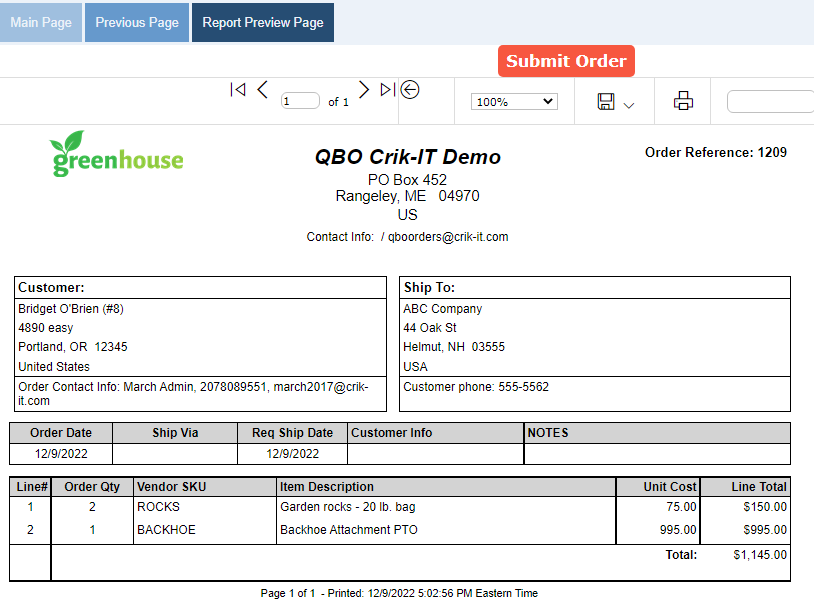Click the circled back arrow icon
Viewport: 814px width, 610px height.
[x=410, y=90]
